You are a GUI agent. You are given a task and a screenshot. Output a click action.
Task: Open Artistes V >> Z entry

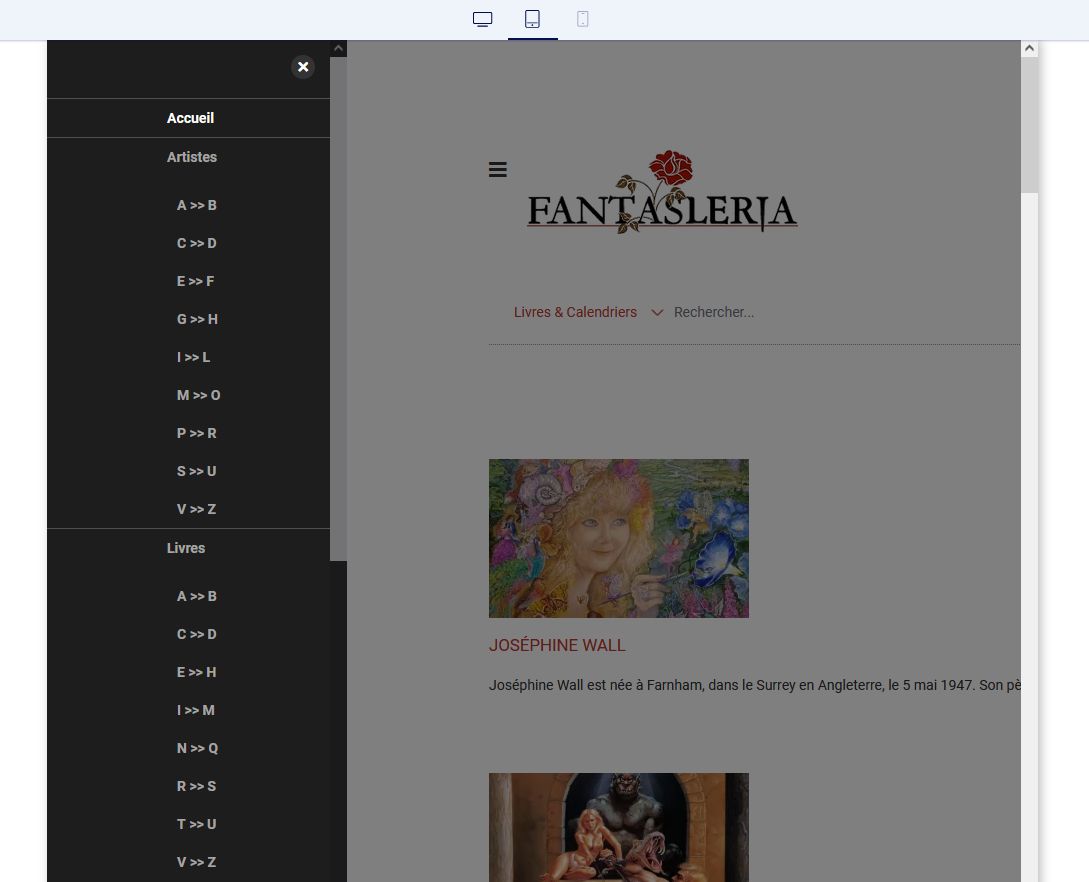(x=197, y=509)
